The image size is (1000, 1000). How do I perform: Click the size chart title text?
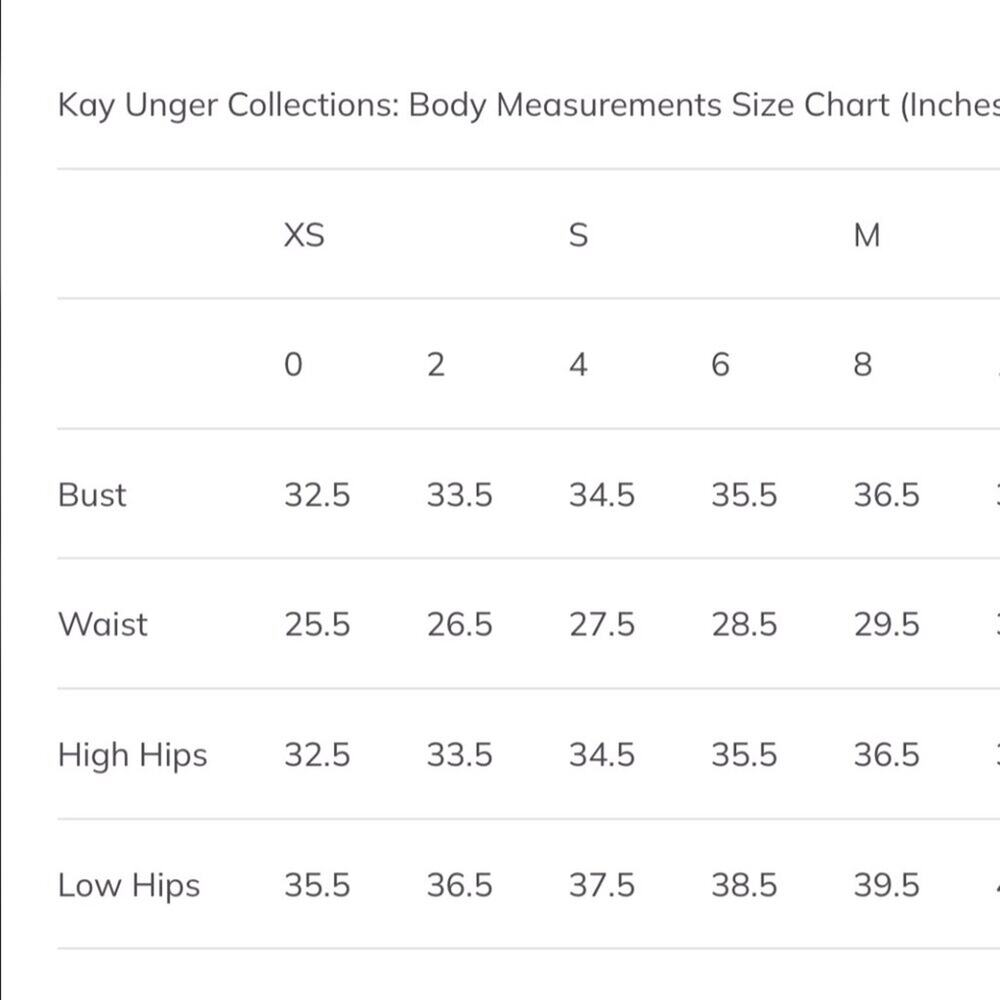(529, 105)
